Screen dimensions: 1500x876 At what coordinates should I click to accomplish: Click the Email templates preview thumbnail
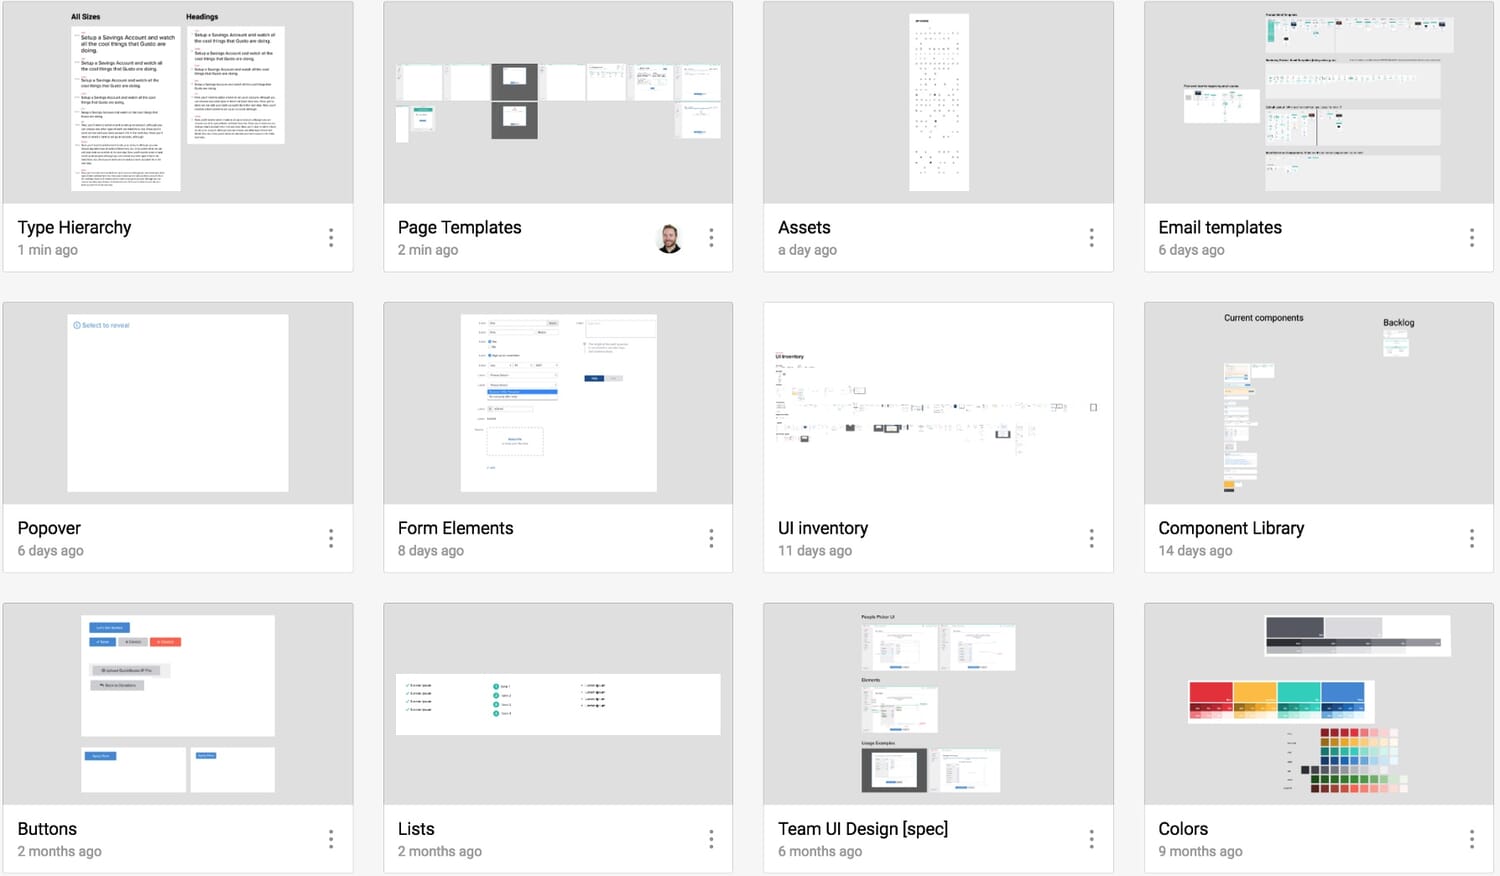tap(1318, 101)
